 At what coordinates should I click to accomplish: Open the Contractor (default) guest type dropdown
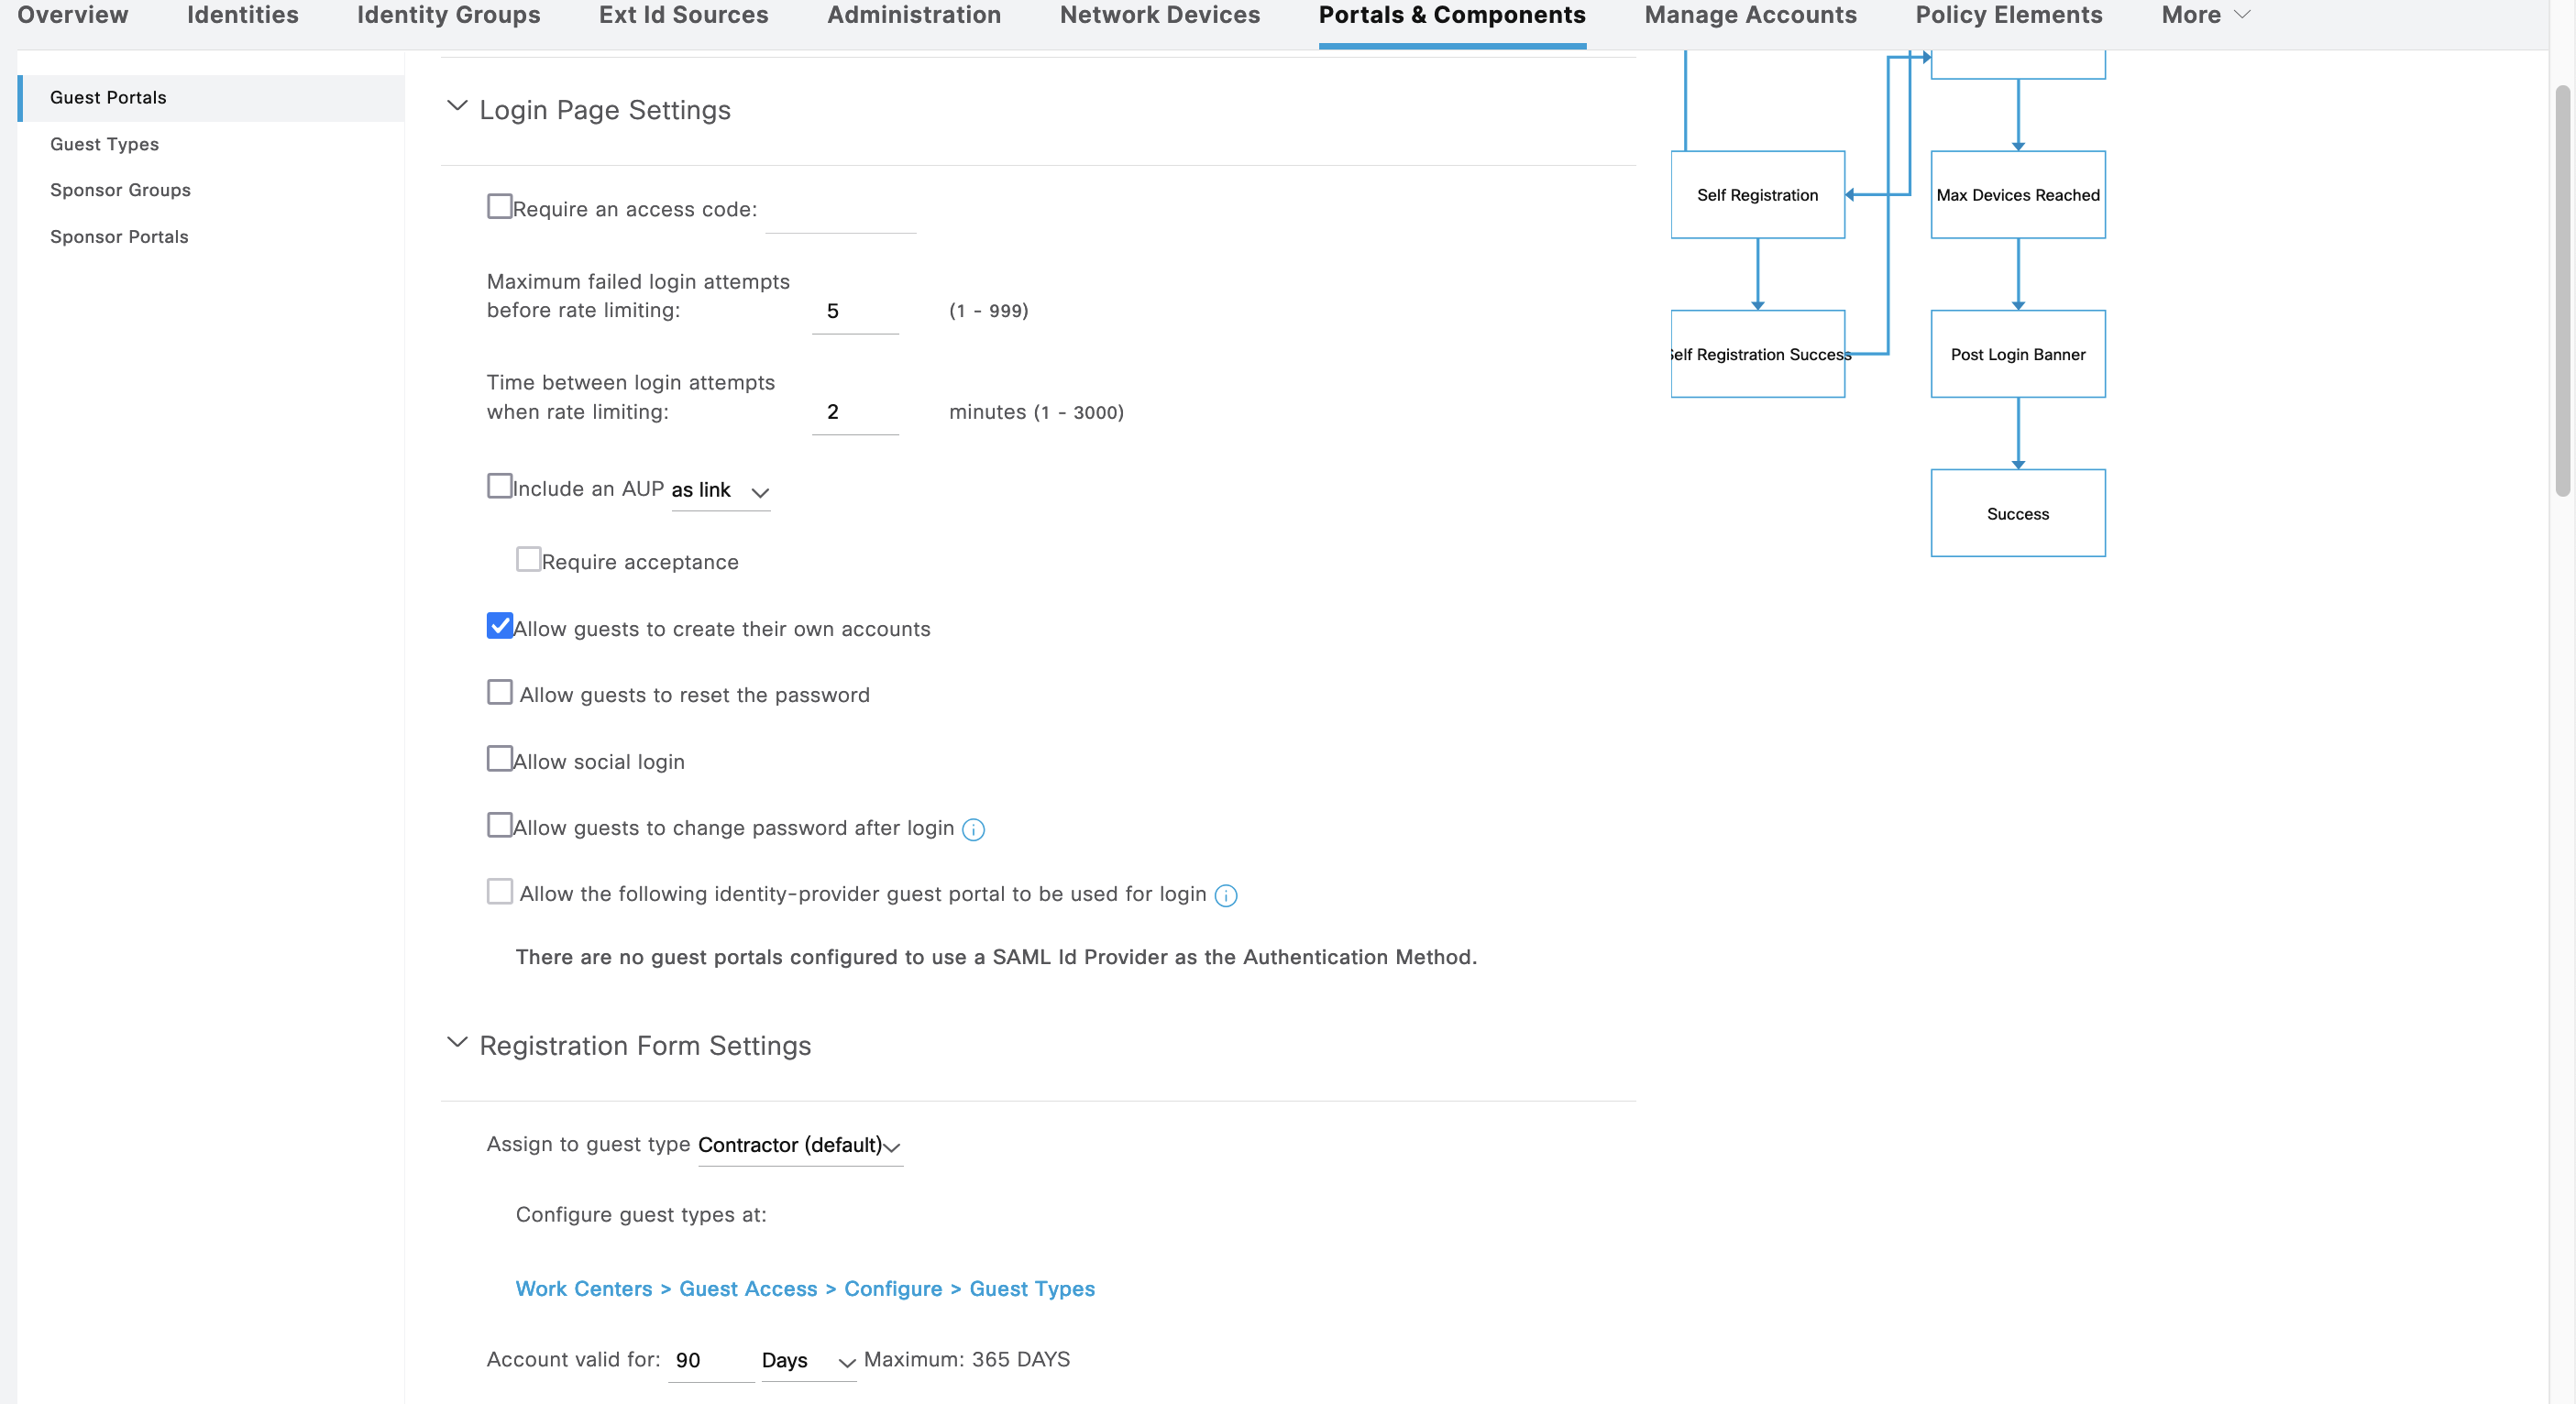[799, 1146]
